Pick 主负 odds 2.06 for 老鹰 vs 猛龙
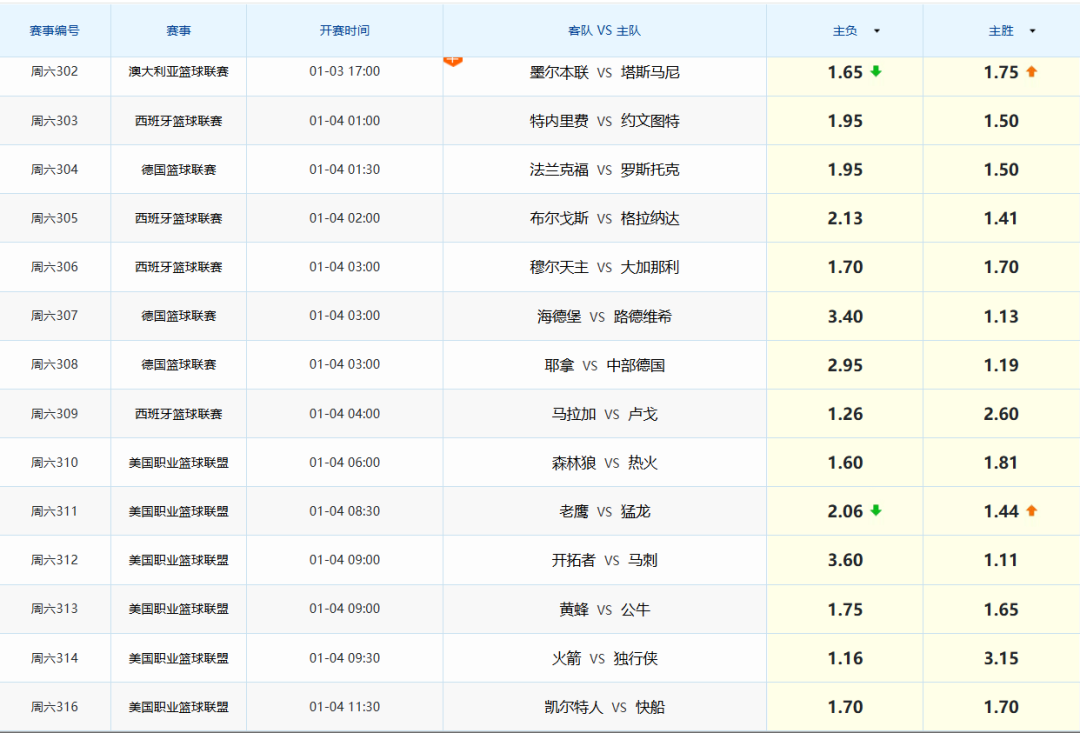Viewport: 1080px width, 733px height. click(x=845, y=511)
